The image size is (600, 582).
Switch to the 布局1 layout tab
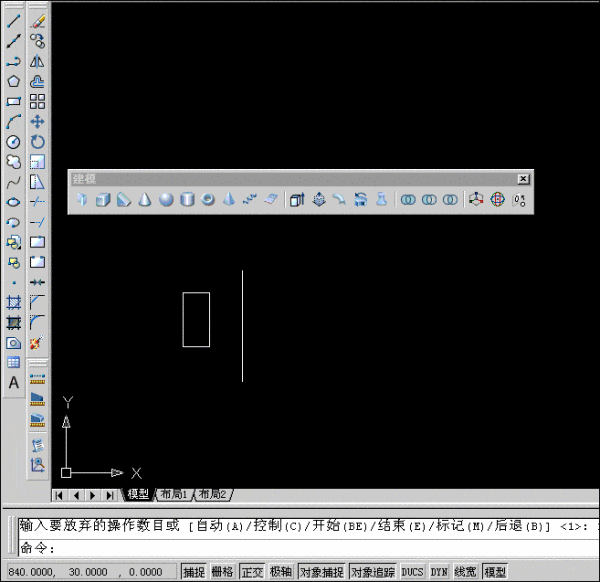pyautogui.click(x=176, y=494)
